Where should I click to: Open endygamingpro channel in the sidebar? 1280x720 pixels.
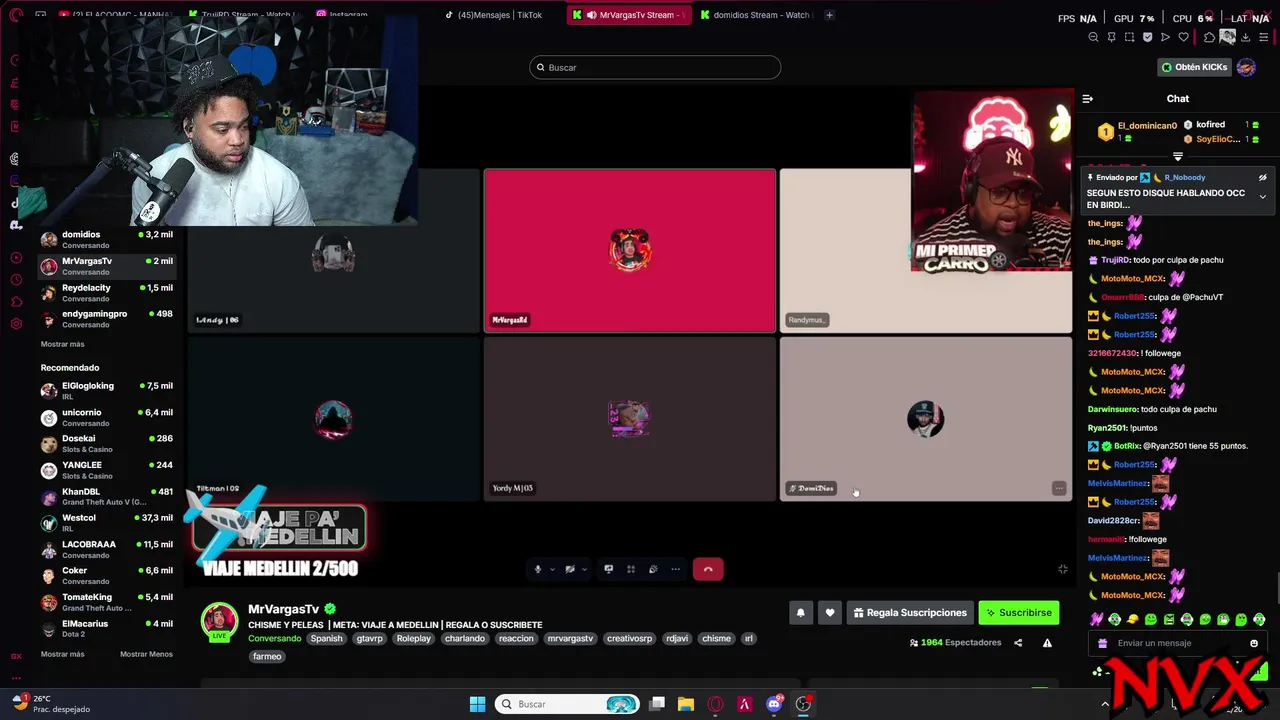pos(107,318)
